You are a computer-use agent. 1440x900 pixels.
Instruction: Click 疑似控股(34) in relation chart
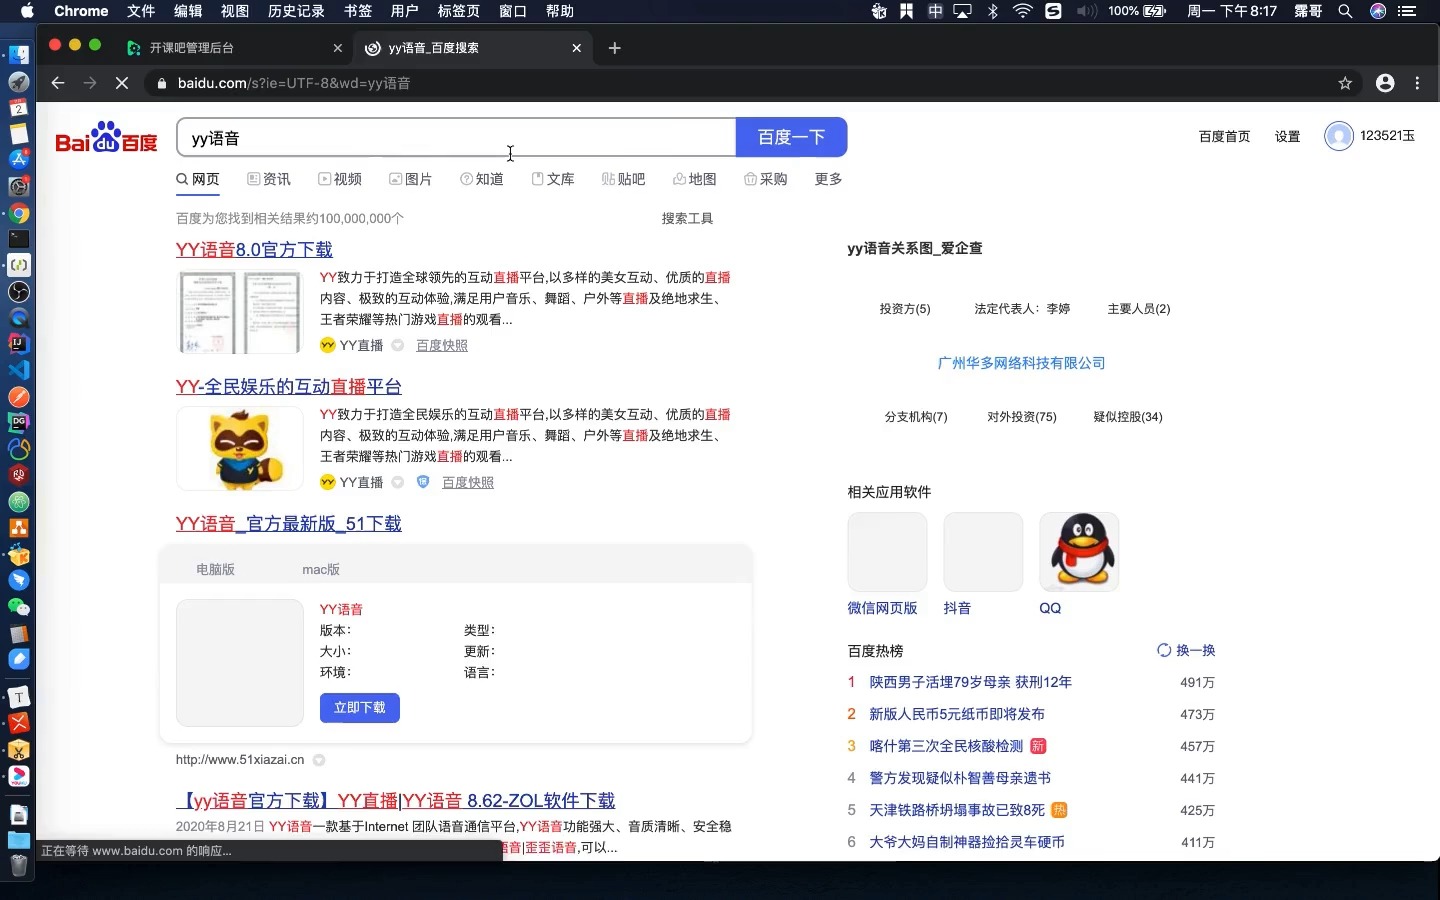[x=1128, y=417]
